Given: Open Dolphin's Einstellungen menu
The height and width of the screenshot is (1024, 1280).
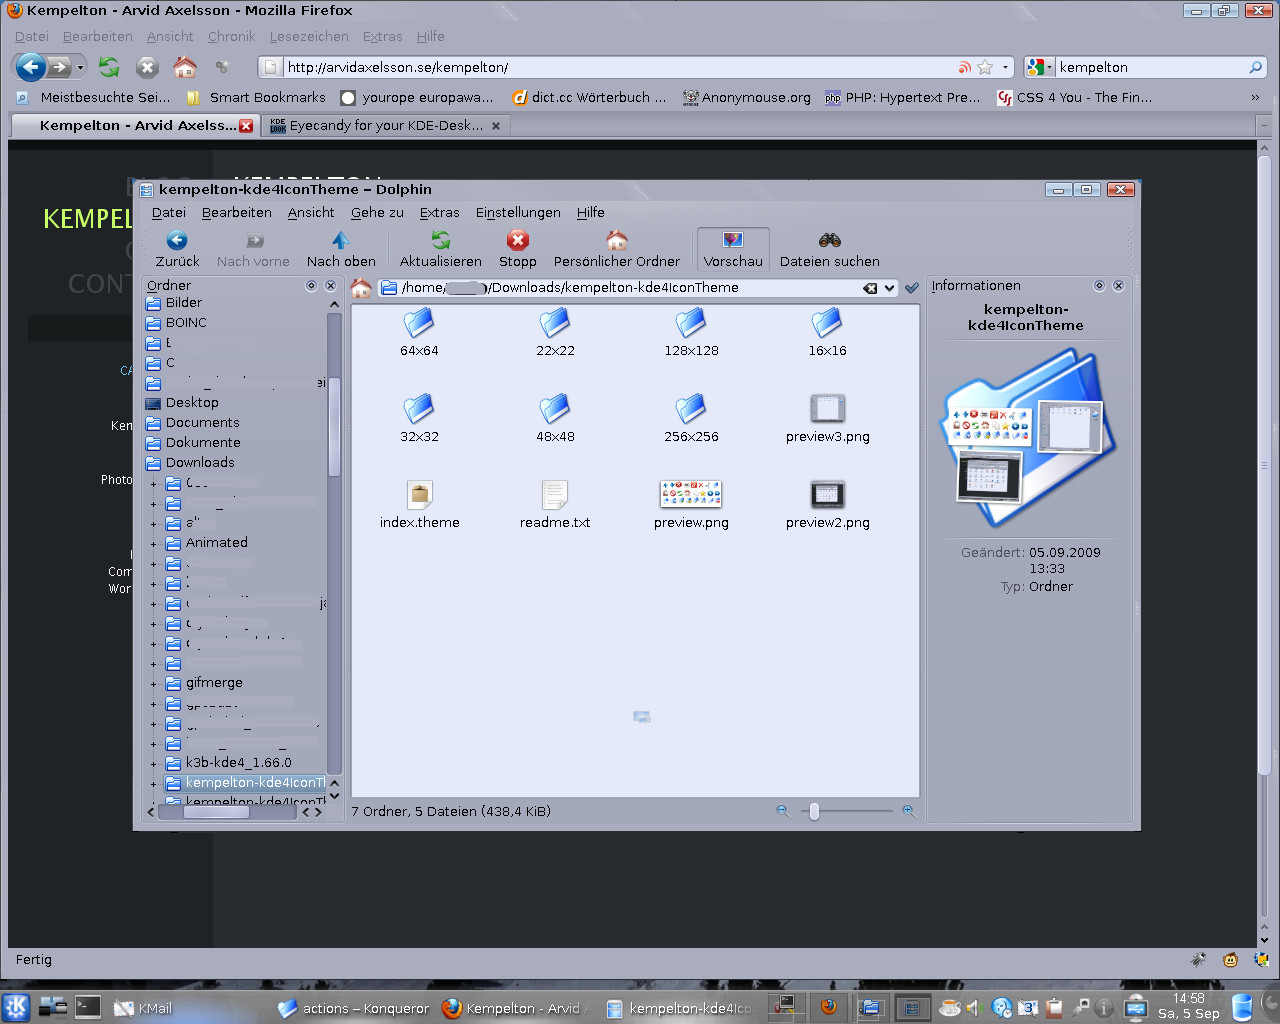Looking at the screenshot, I should [518, 212].
